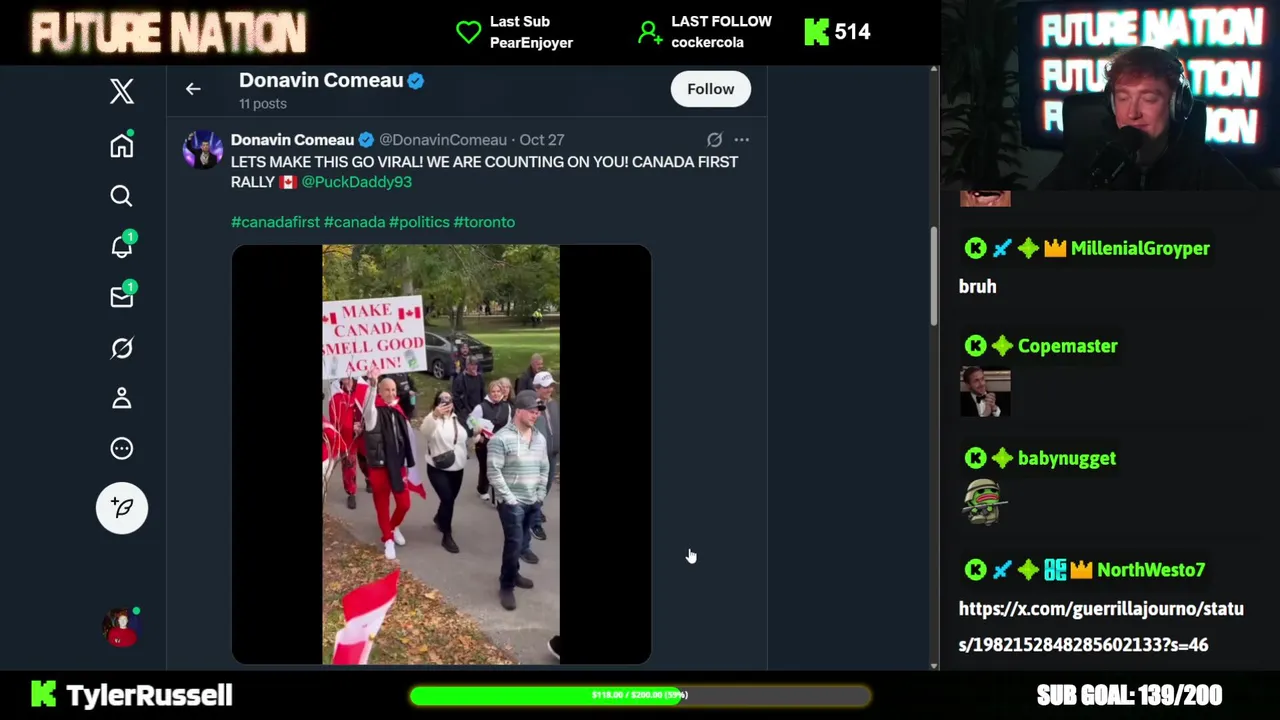Screen dimensions: 1280x720
Task: Open the post's three-dot options menu
Action: pyautogui.click(x=741, y=140)
